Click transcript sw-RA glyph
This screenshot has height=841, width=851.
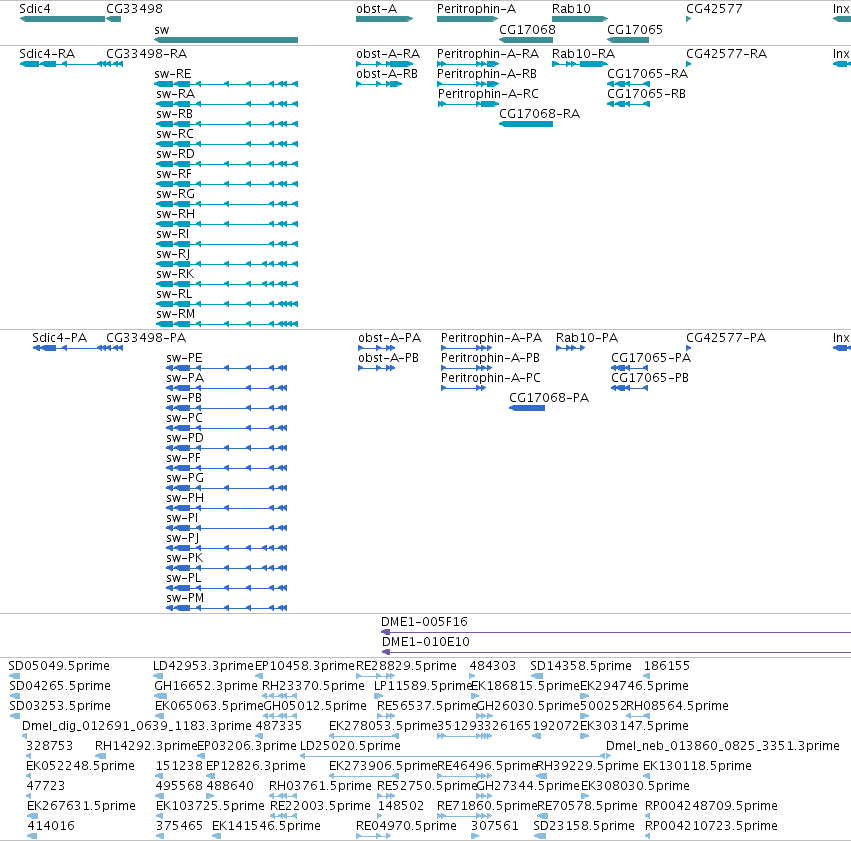pos(226,104)
